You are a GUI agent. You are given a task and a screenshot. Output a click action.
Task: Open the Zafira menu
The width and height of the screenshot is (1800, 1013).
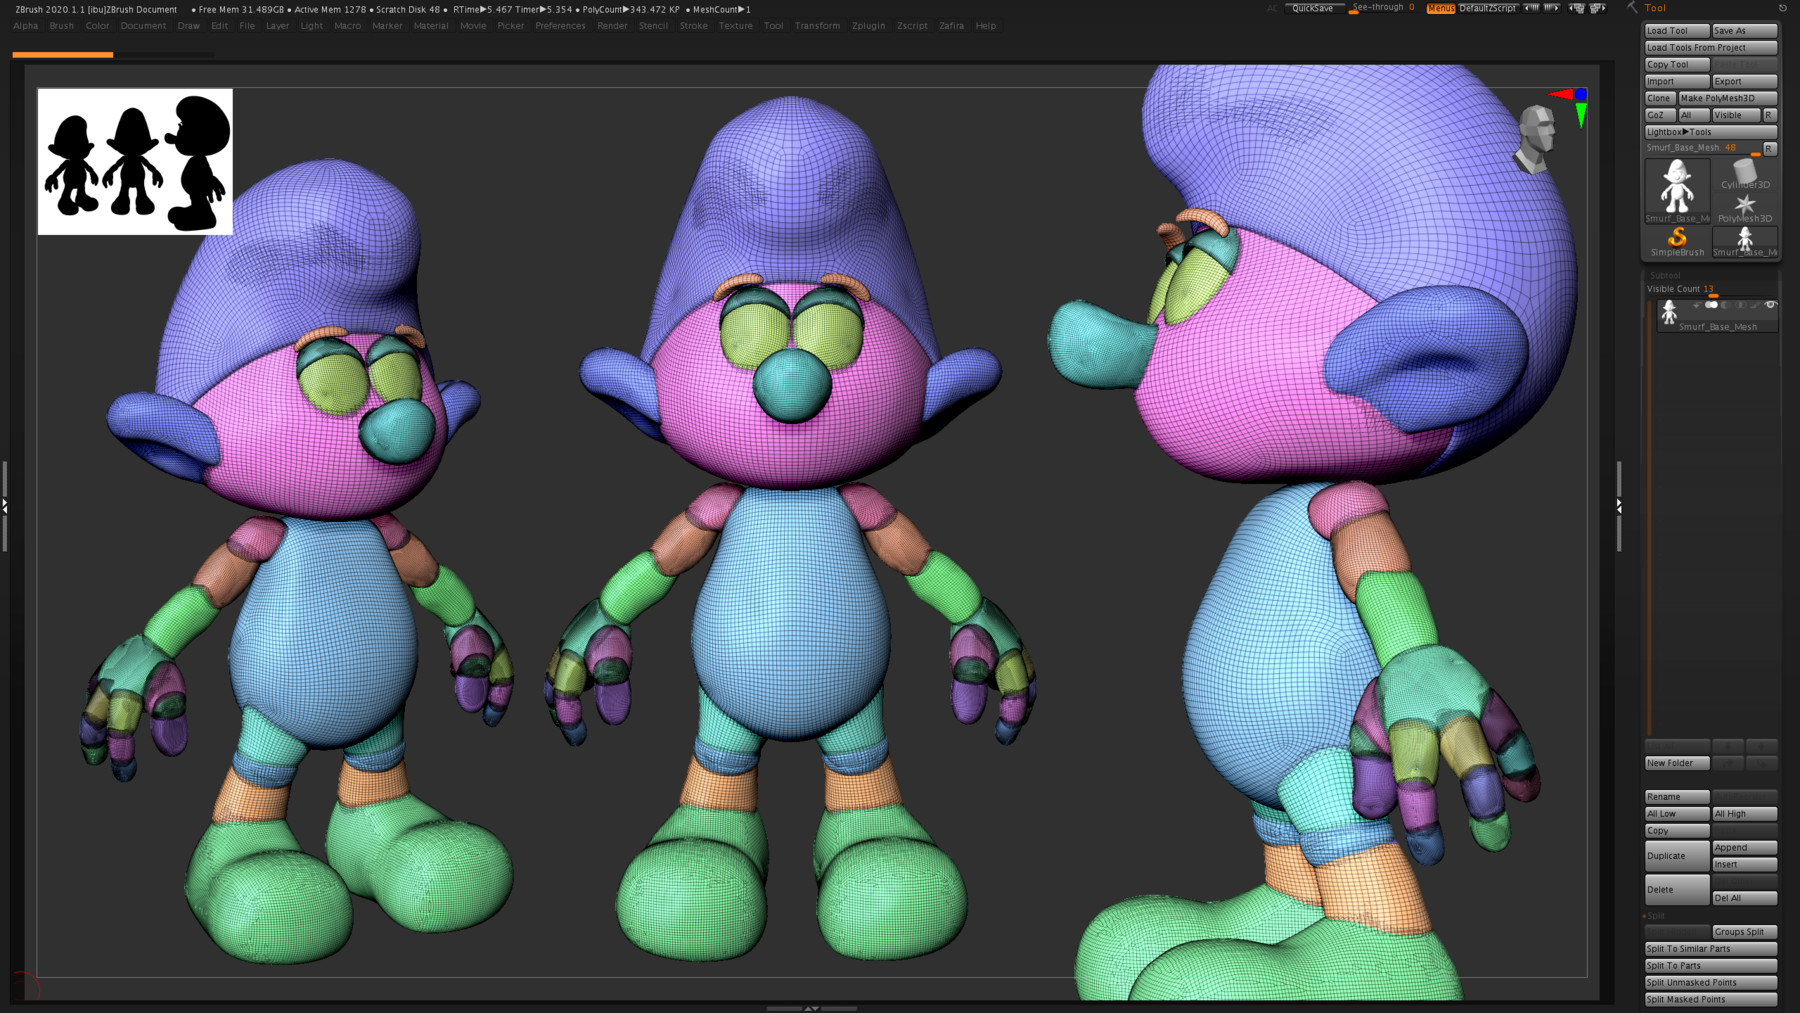point(951,26)
